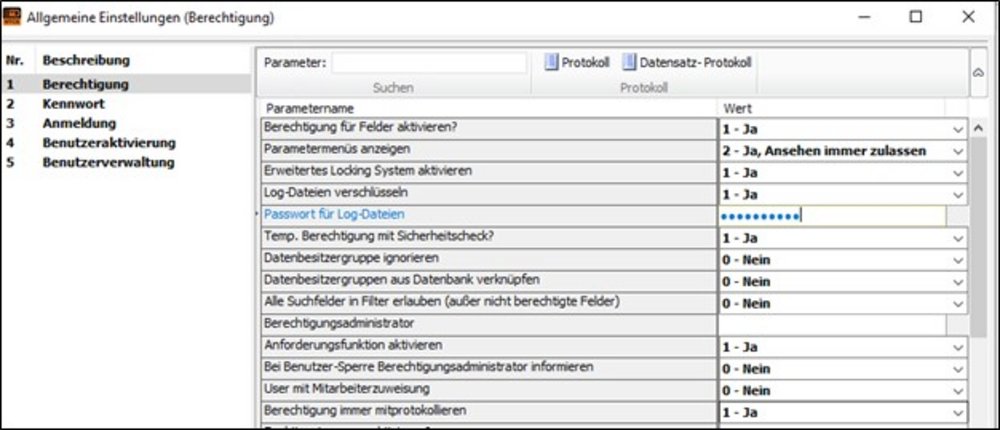Click the Datensatz-Protokoll icon button

(x=687, y=62)
